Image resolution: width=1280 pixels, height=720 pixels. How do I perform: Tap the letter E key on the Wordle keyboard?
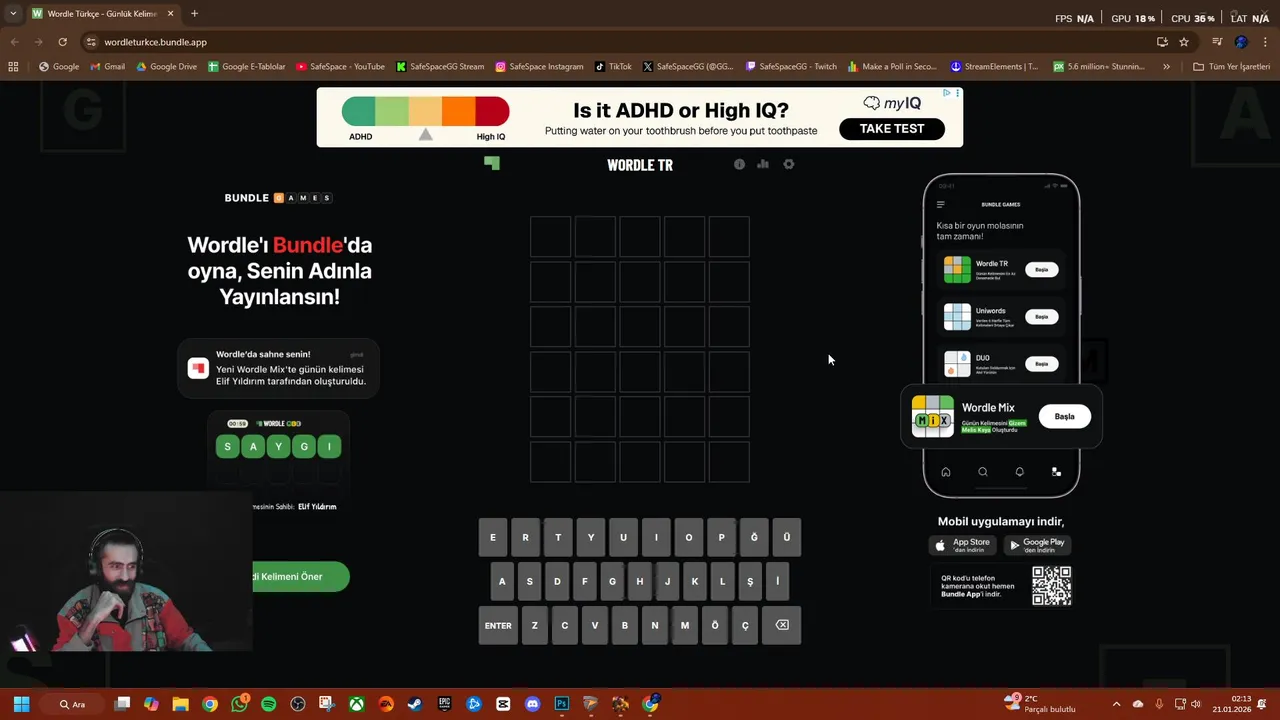(x=492, y=537)
